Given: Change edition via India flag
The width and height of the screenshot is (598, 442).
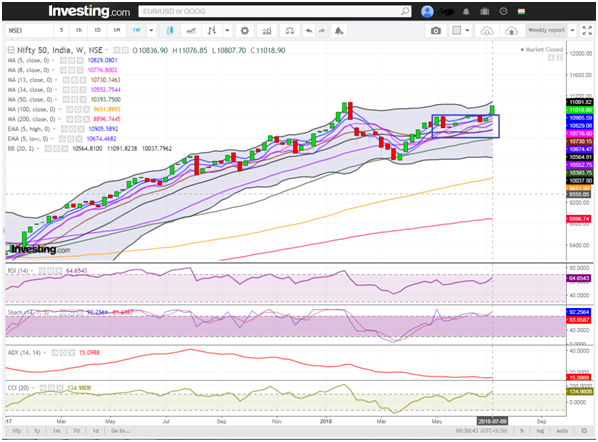Looking at the screenshot, I should 521,11.
